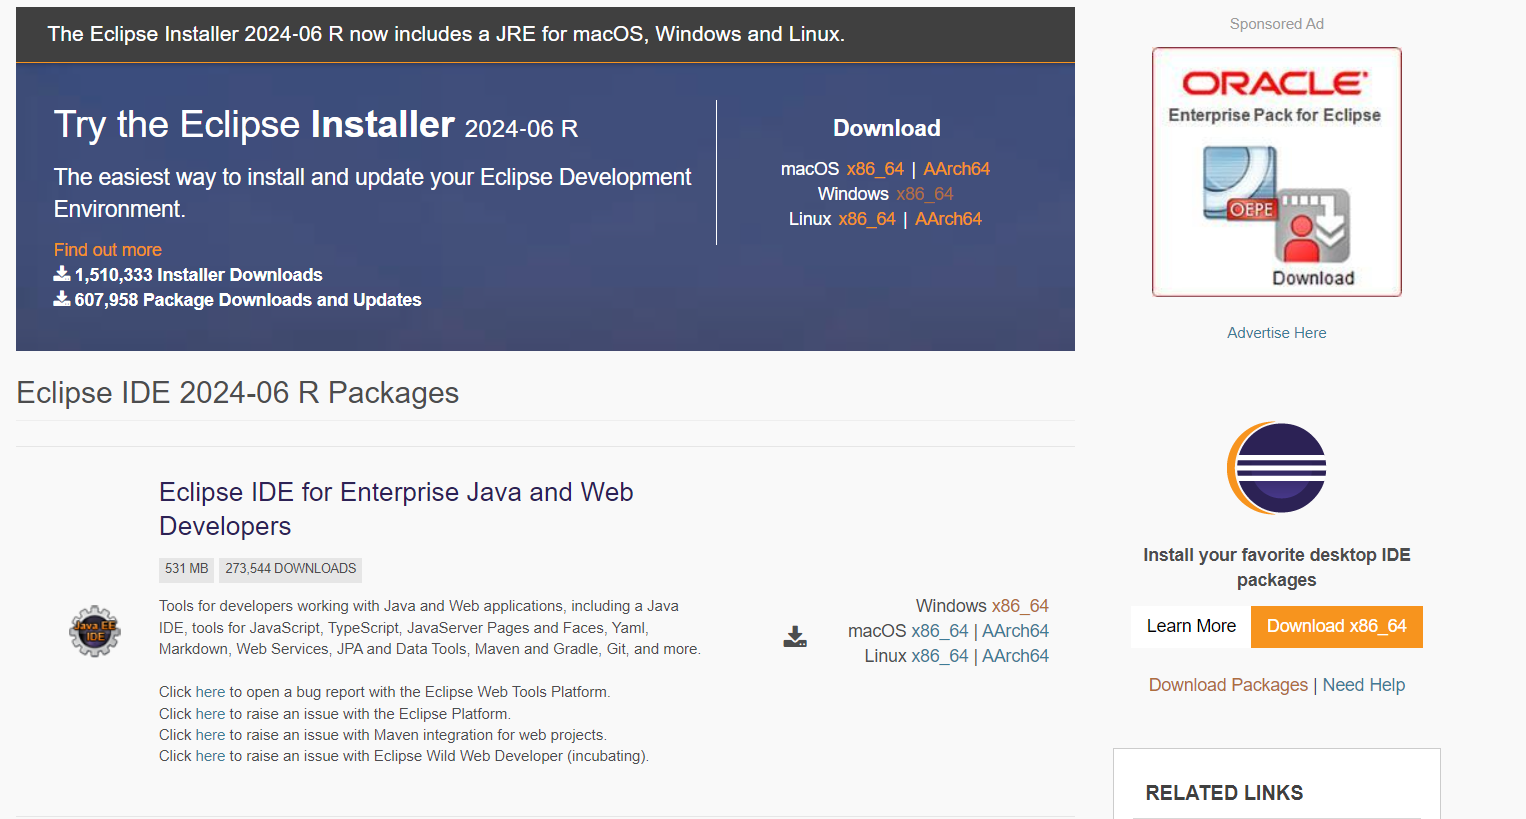Viewport: 1526px width, 819px height.
Task: Download installer for macOS AArch64
Action: (956, 169)
